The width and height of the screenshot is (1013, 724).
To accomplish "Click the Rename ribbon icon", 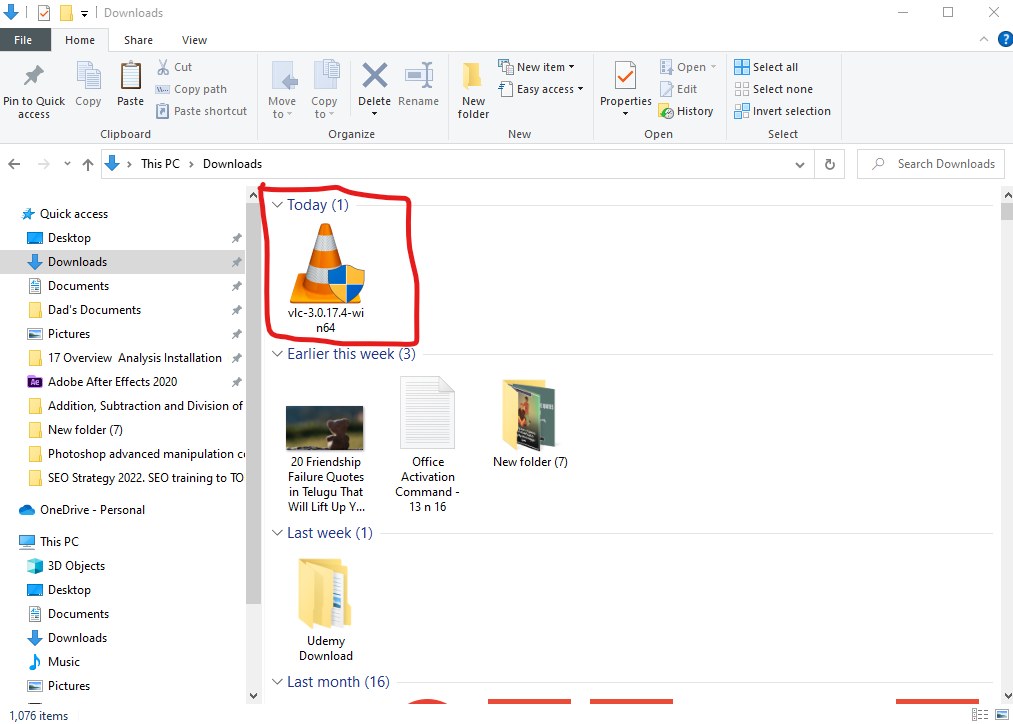I will pos(419,76).
